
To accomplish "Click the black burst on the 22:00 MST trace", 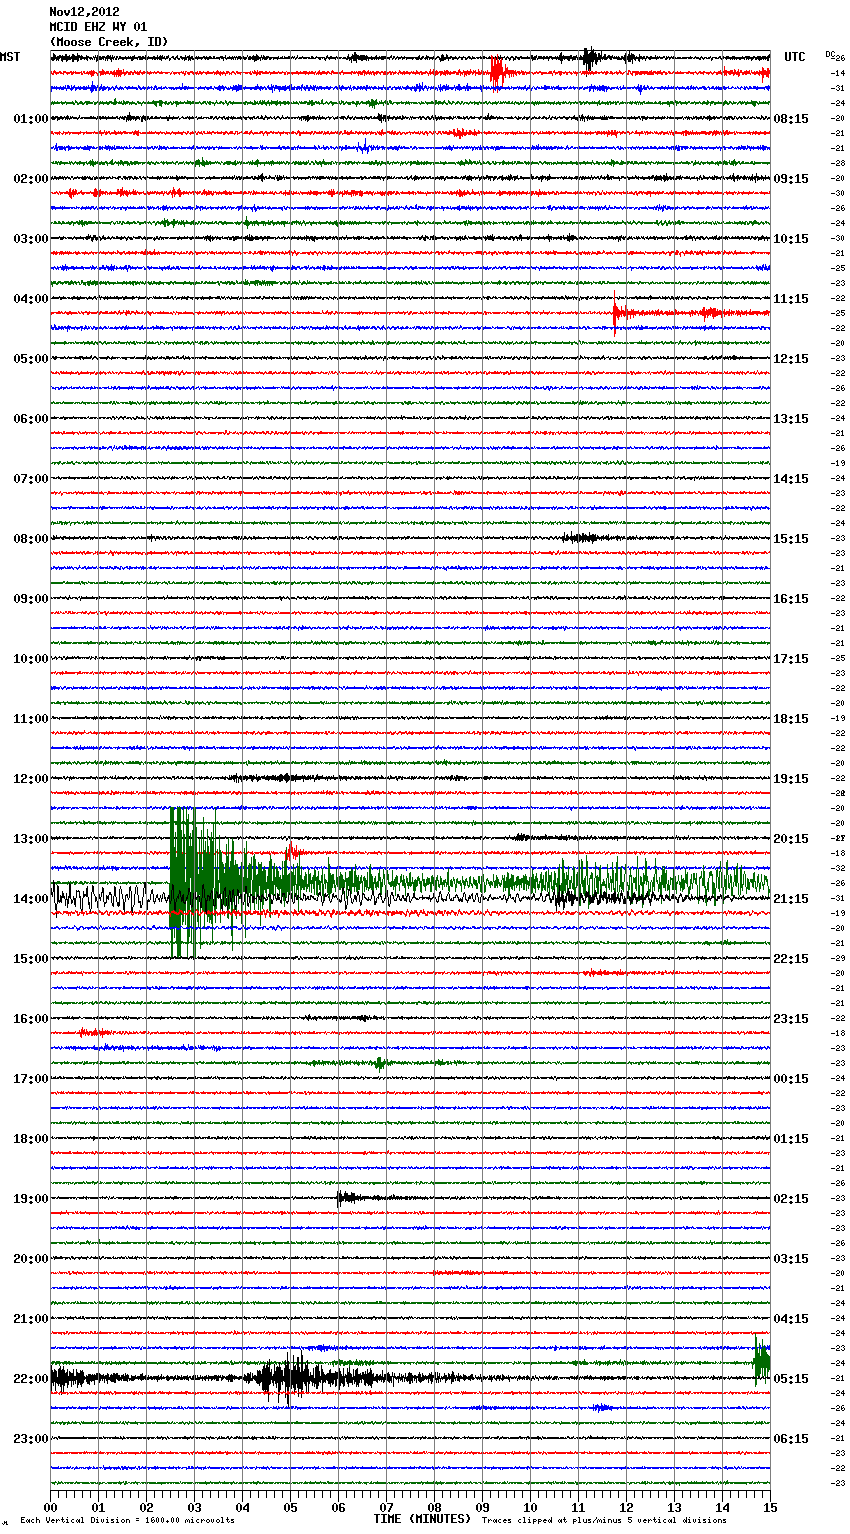I will coord(290,1378).
